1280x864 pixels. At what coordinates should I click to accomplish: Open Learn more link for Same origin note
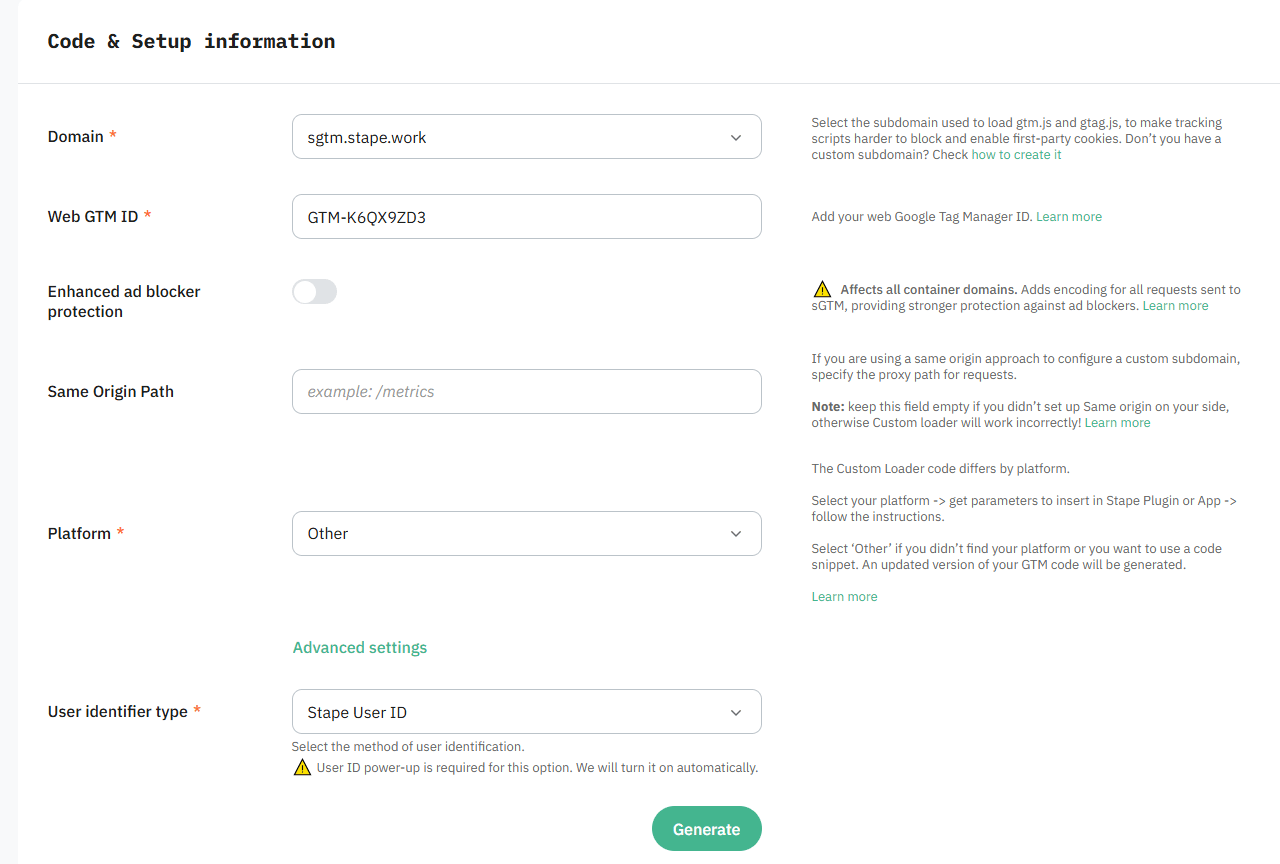tap(1117, 423)
